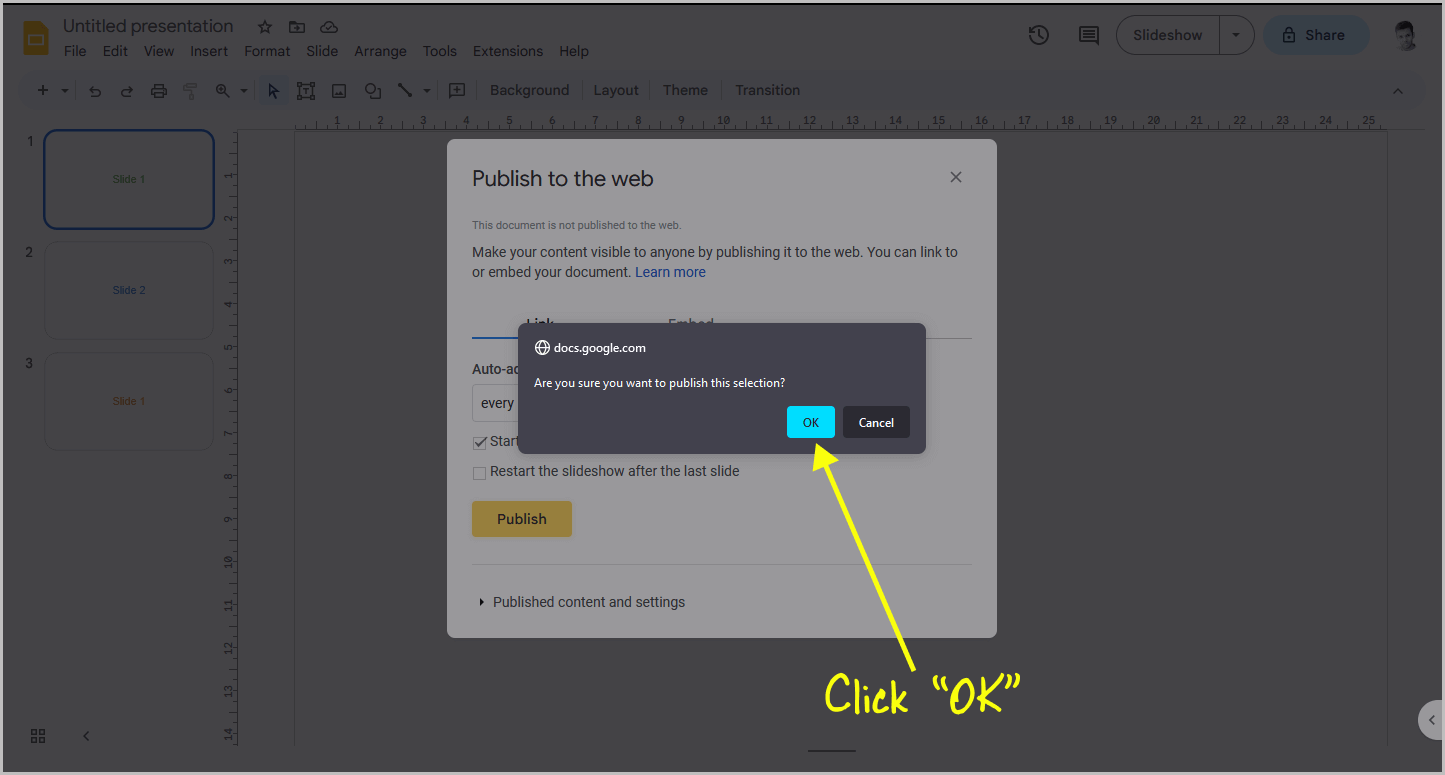Click the Insert image icon
The image size is (1445, 775).
339,90
